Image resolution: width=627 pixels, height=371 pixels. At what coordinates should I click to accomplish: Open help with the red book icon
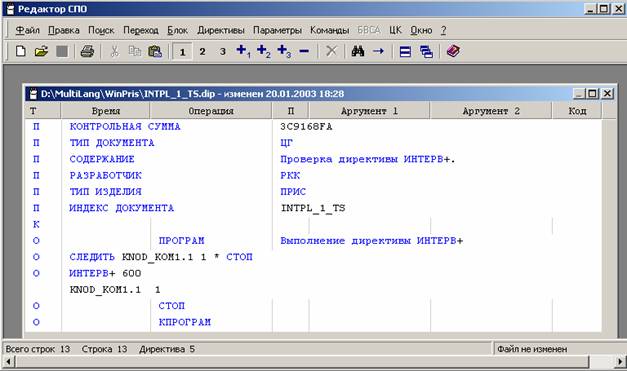tap(453, 51)
